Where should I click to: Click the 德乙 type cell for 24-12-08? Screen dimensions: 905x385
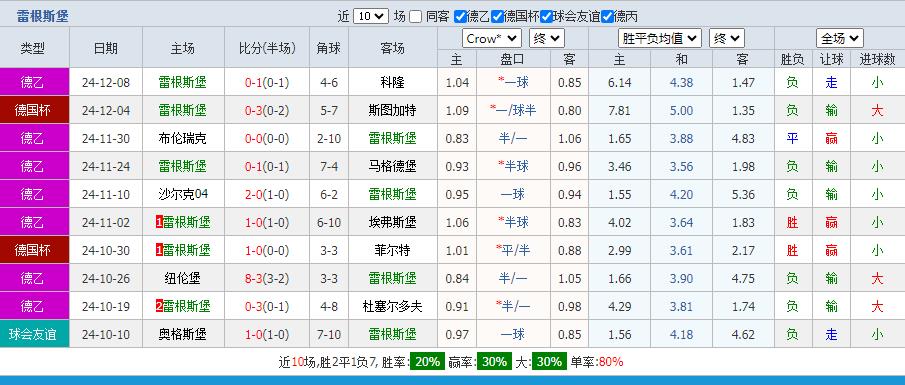(x=35, y=82)
